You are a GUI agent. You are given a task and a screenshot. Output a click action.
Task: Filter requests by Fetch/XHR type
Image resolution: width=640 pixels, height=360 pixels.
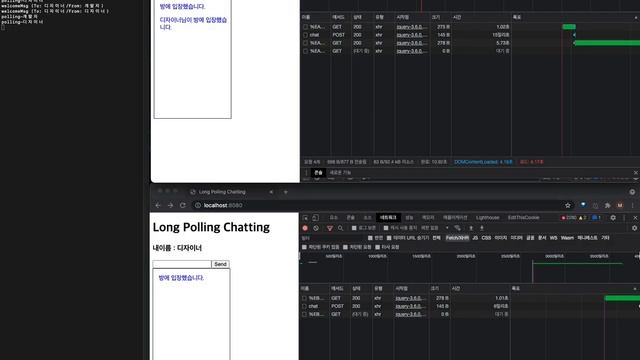(457, 238)
